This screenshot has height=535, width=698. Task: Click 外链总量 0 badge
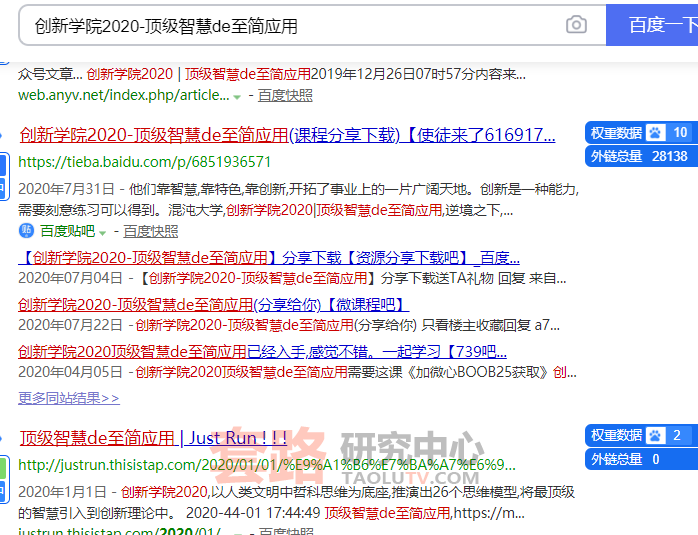pyautogui.click(x=641, y=459)
